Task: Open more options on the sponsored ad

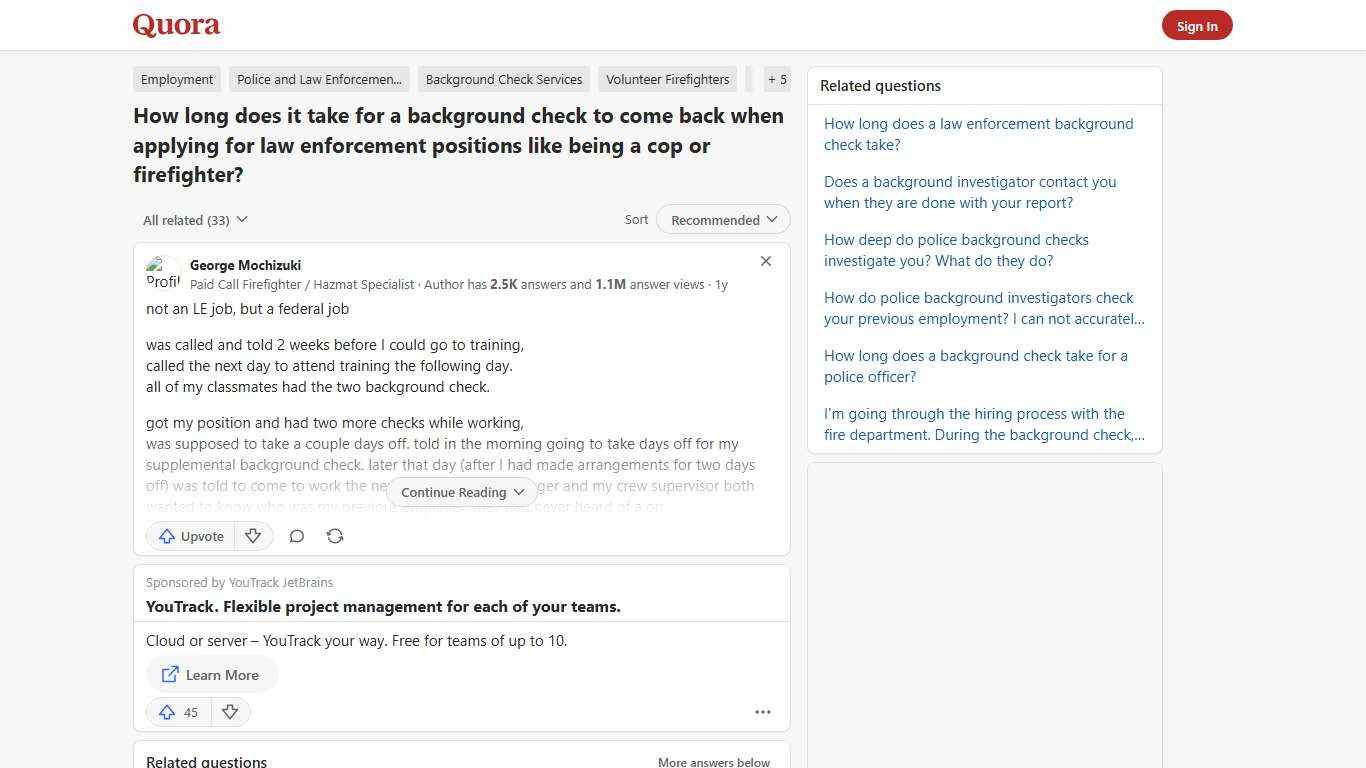Action: pos(763,711)
